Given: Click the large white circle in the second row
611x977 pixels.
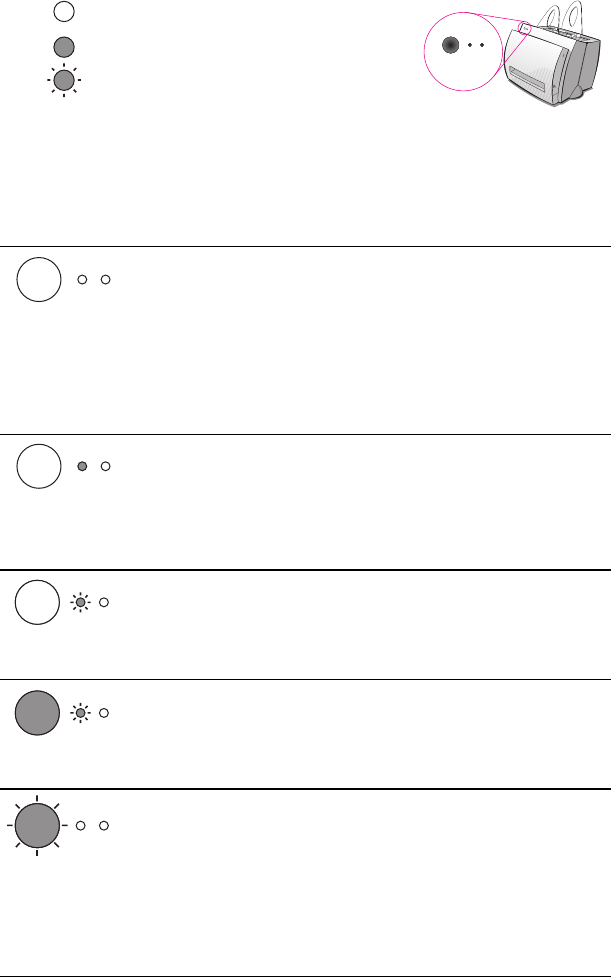Looking at the screenshot, I should [x=39, y=466].
